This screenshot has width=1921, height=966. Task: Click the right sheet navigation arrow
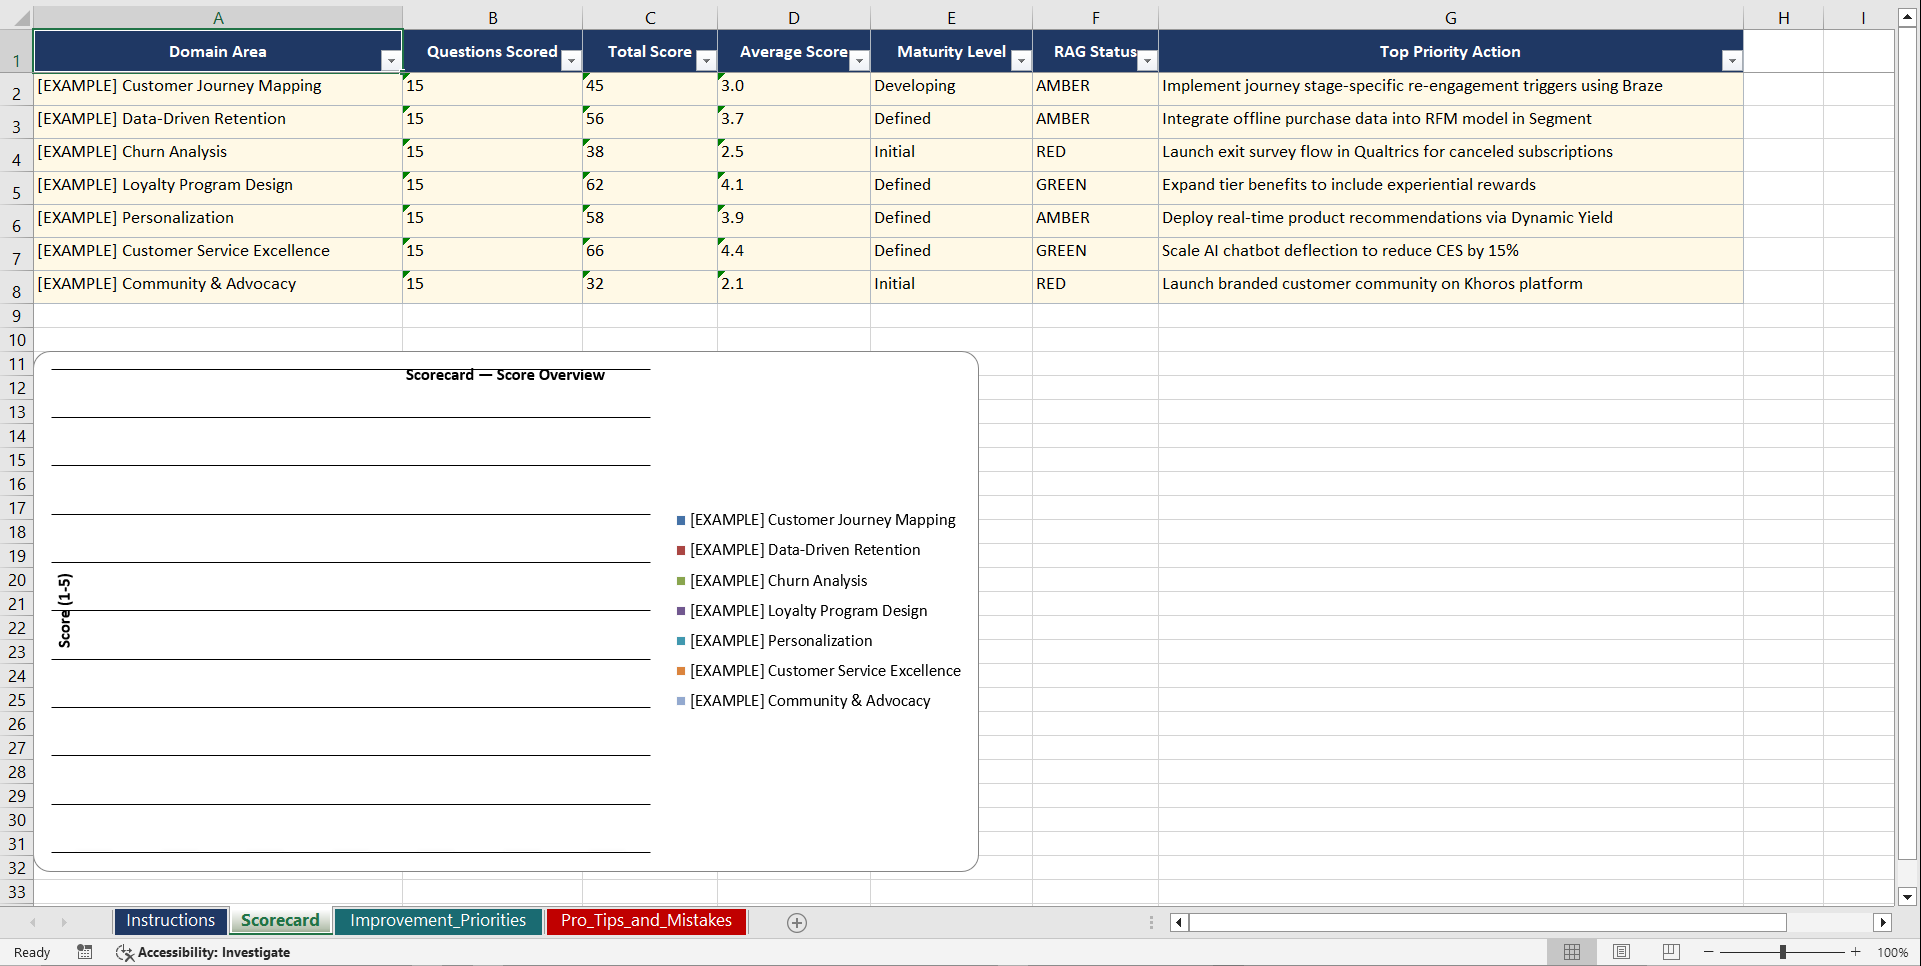coord(64,922)
